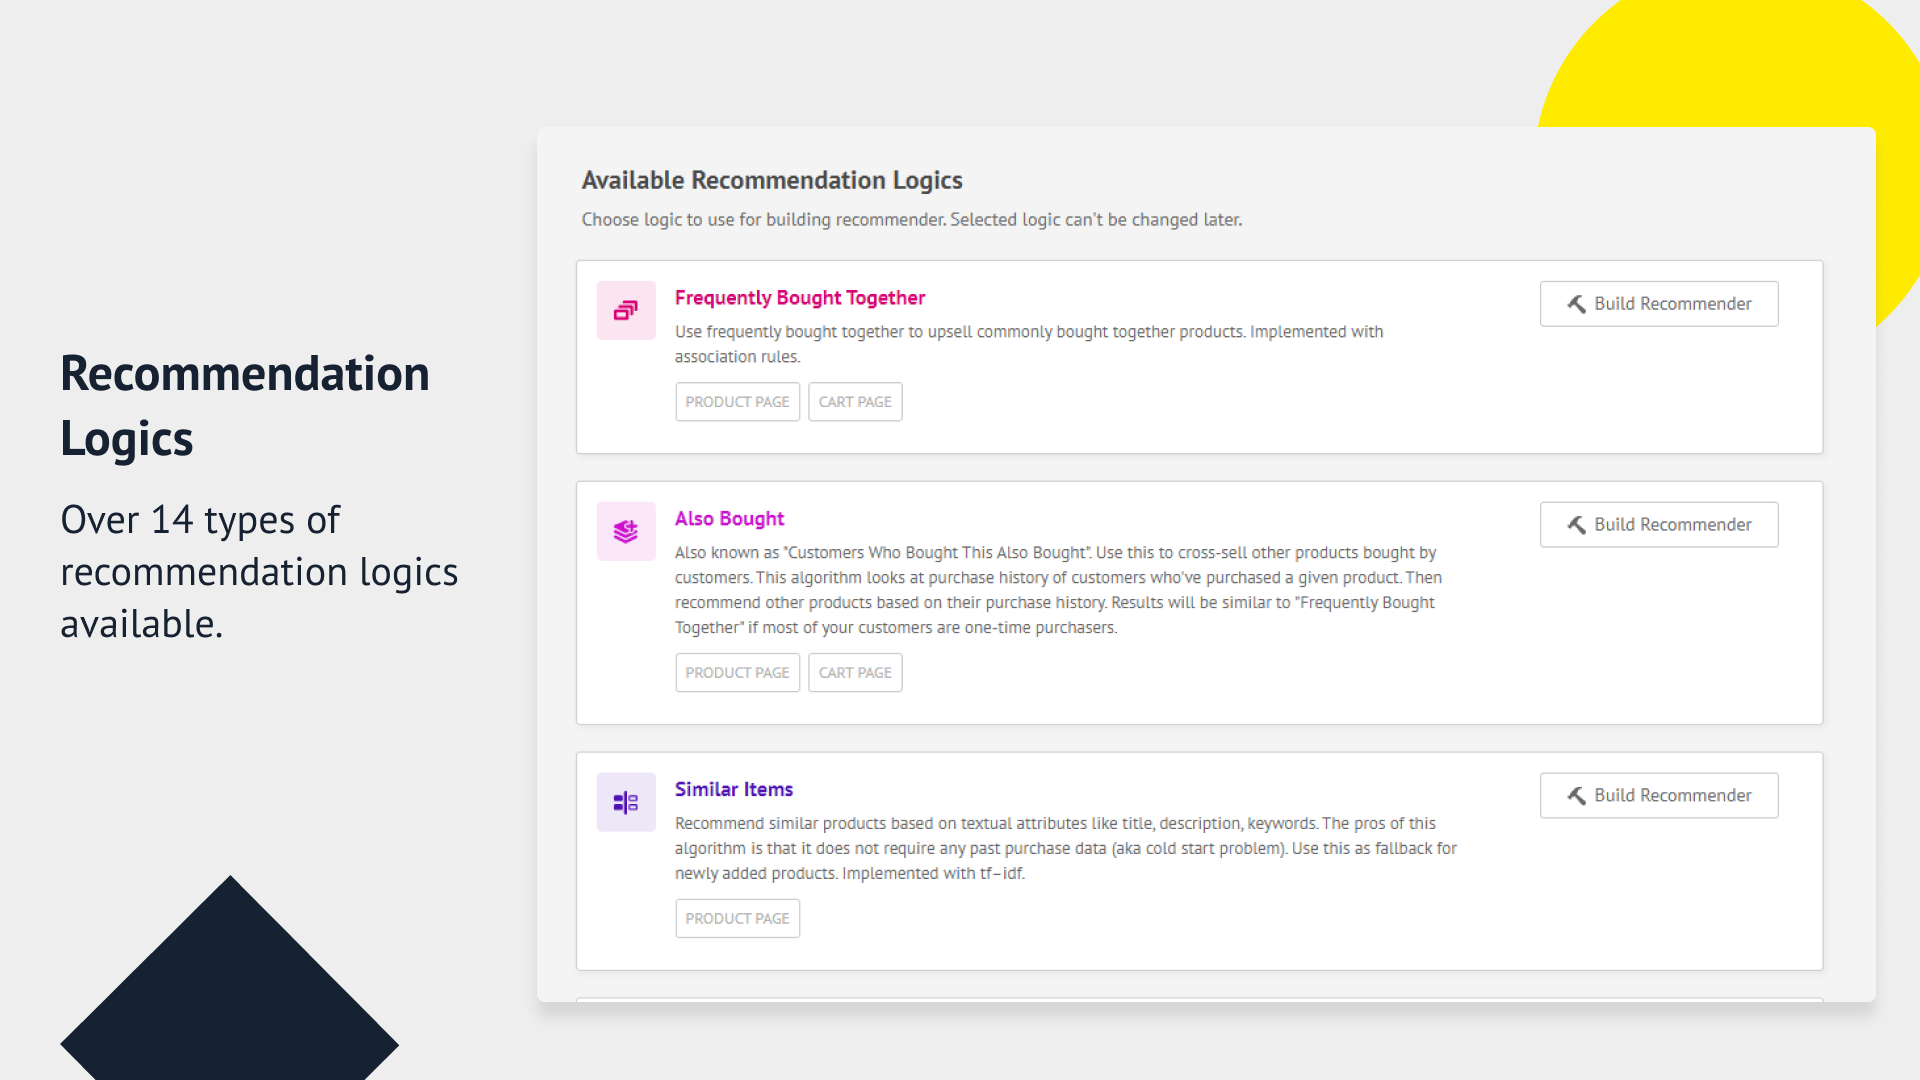The image size is (1920, 1080).
Task: Select PRODUCT PAGE tag under Frequently Bought Together
Action: [x=737, y=402]
